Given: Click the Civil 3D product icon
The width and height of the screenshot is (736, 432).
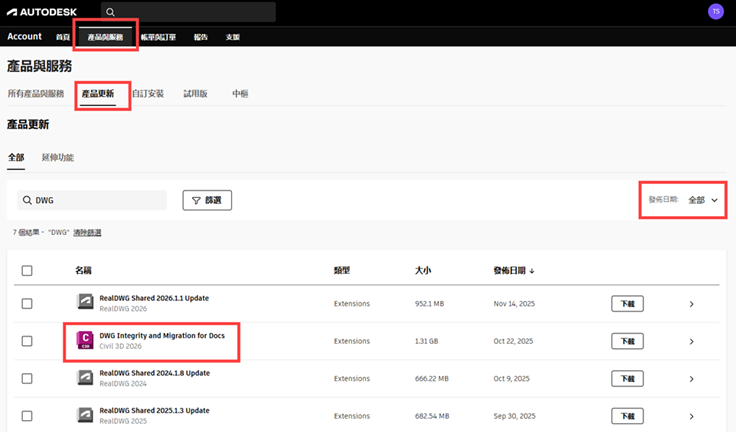Looking at the screenshot, I should click(x=85, y=339).
